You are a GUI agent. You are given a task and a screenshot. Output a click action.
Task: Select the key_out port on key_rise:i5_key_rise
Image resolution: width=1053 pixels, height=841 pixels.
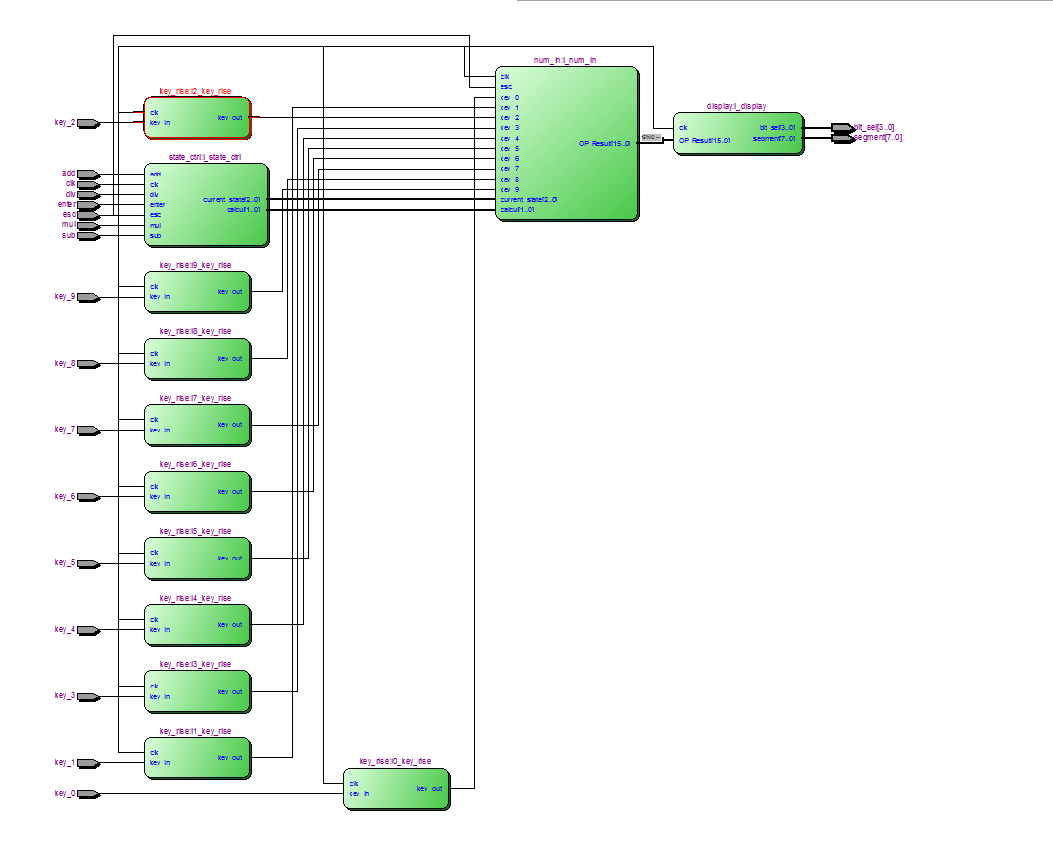click(232, 558)
